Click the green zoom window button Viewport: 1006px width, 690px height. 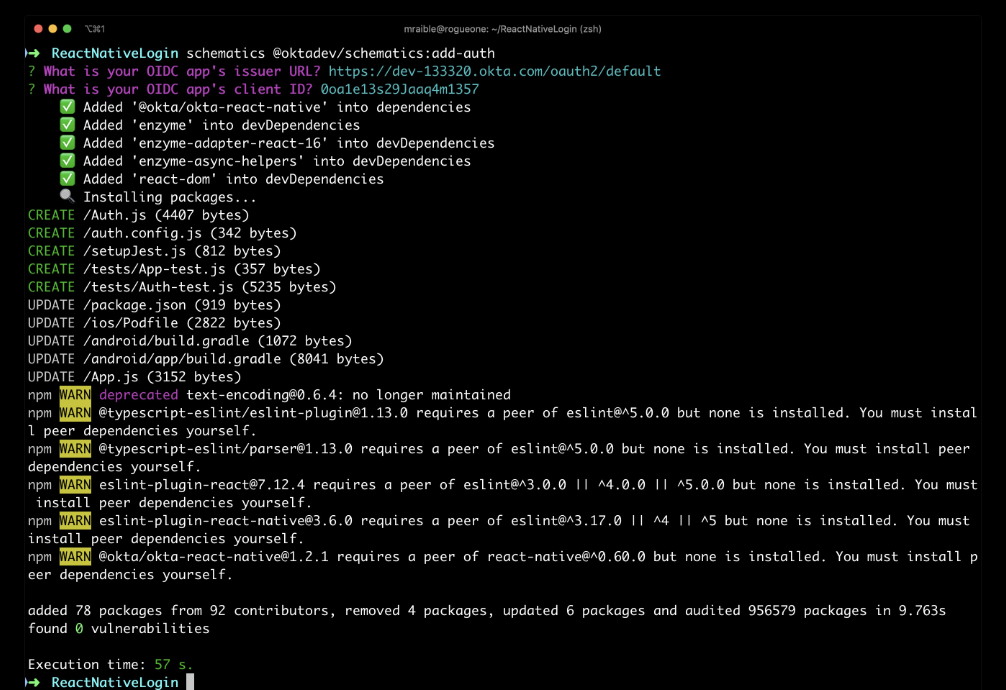pyautogui.click(x=67, y=29)
